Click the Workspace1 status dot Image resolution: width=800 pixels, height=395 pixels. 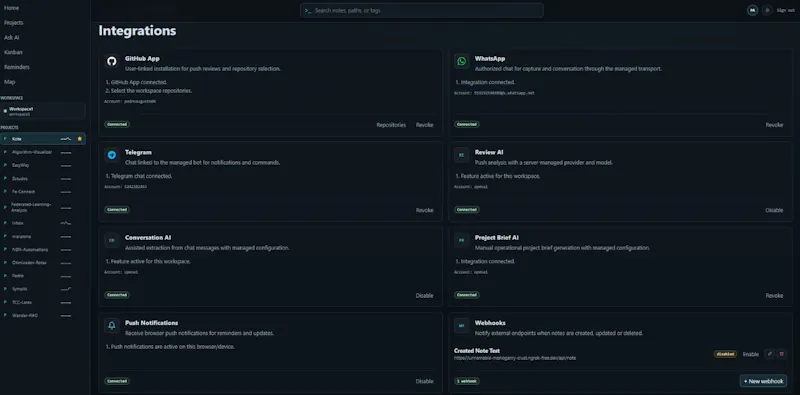(x=5, y=111)
